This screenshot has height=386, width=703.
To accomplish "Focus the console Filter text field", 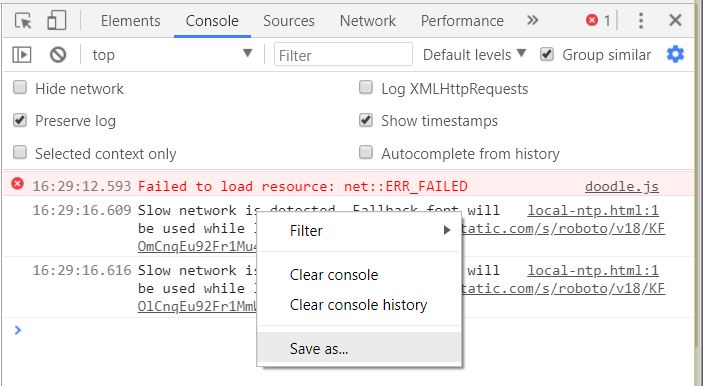I will coord(343,55).
